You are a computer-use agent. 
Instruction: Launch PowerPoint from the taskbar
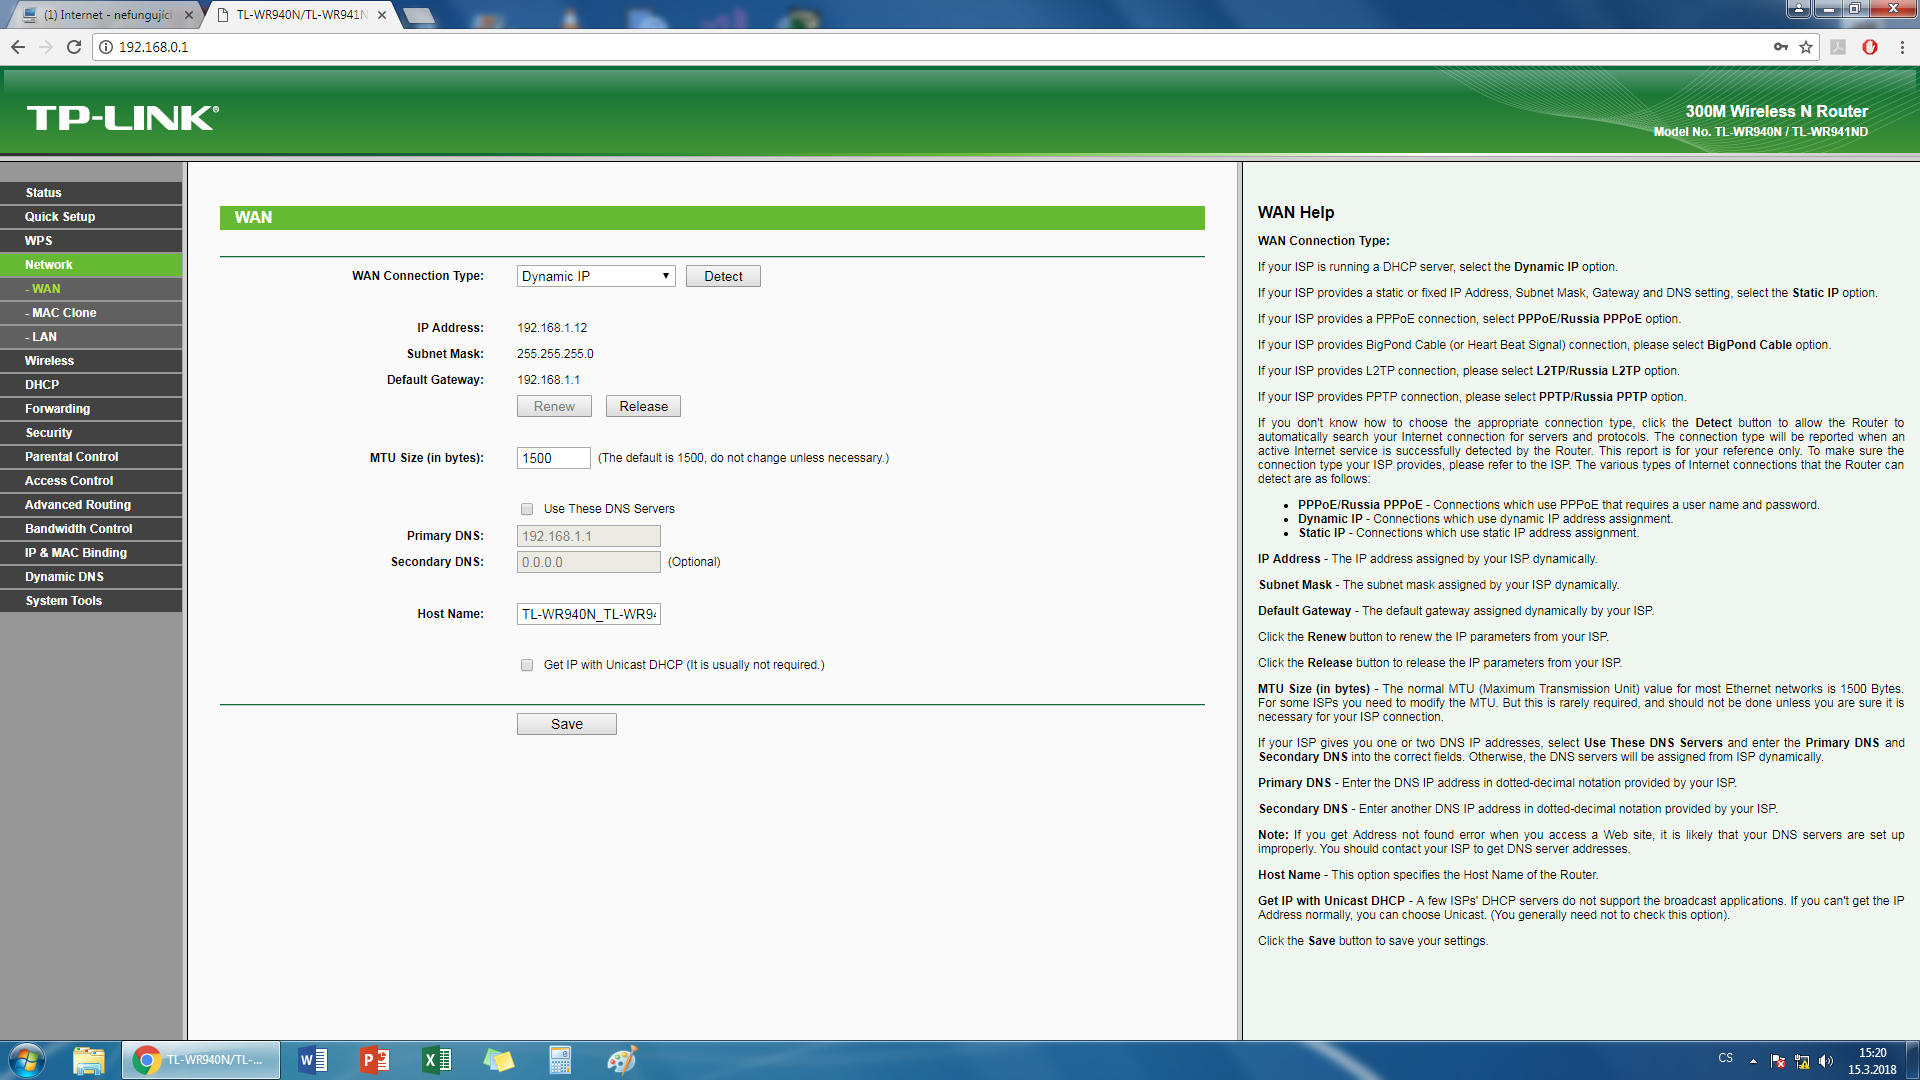click(x=375, y=1060)
